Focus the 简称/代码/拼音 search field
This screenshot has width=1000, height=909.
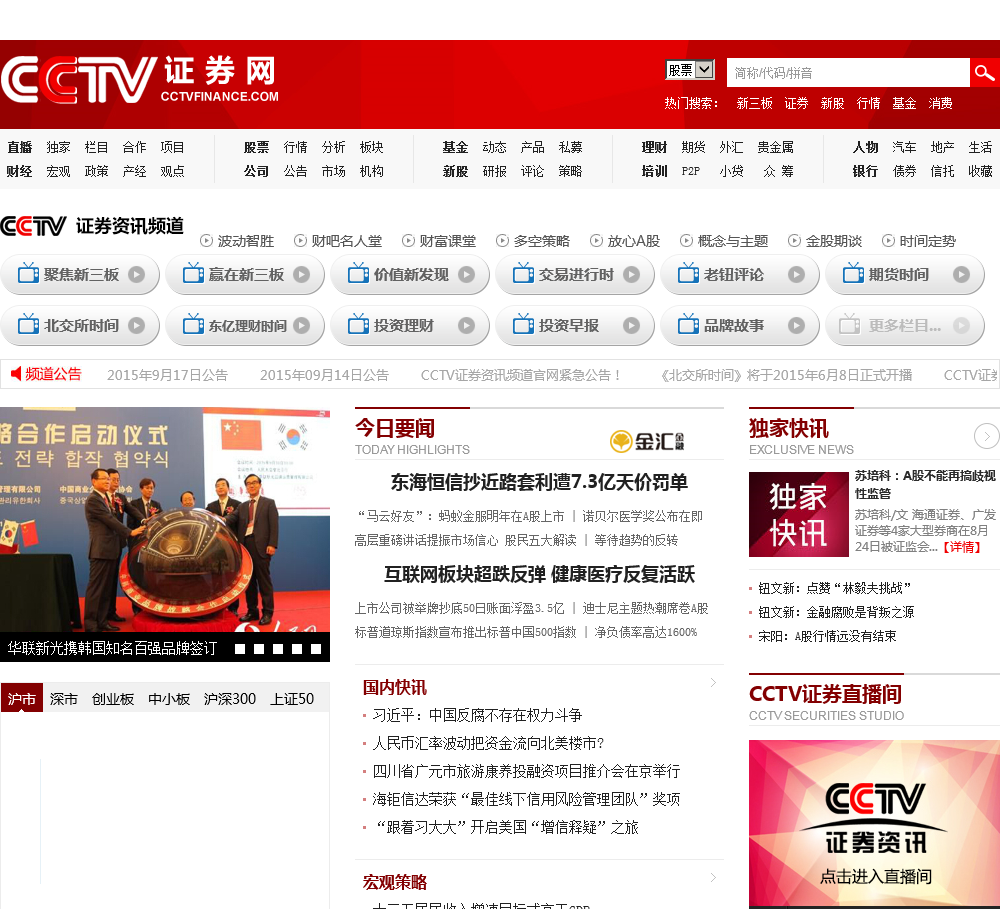tap(848, 73)
